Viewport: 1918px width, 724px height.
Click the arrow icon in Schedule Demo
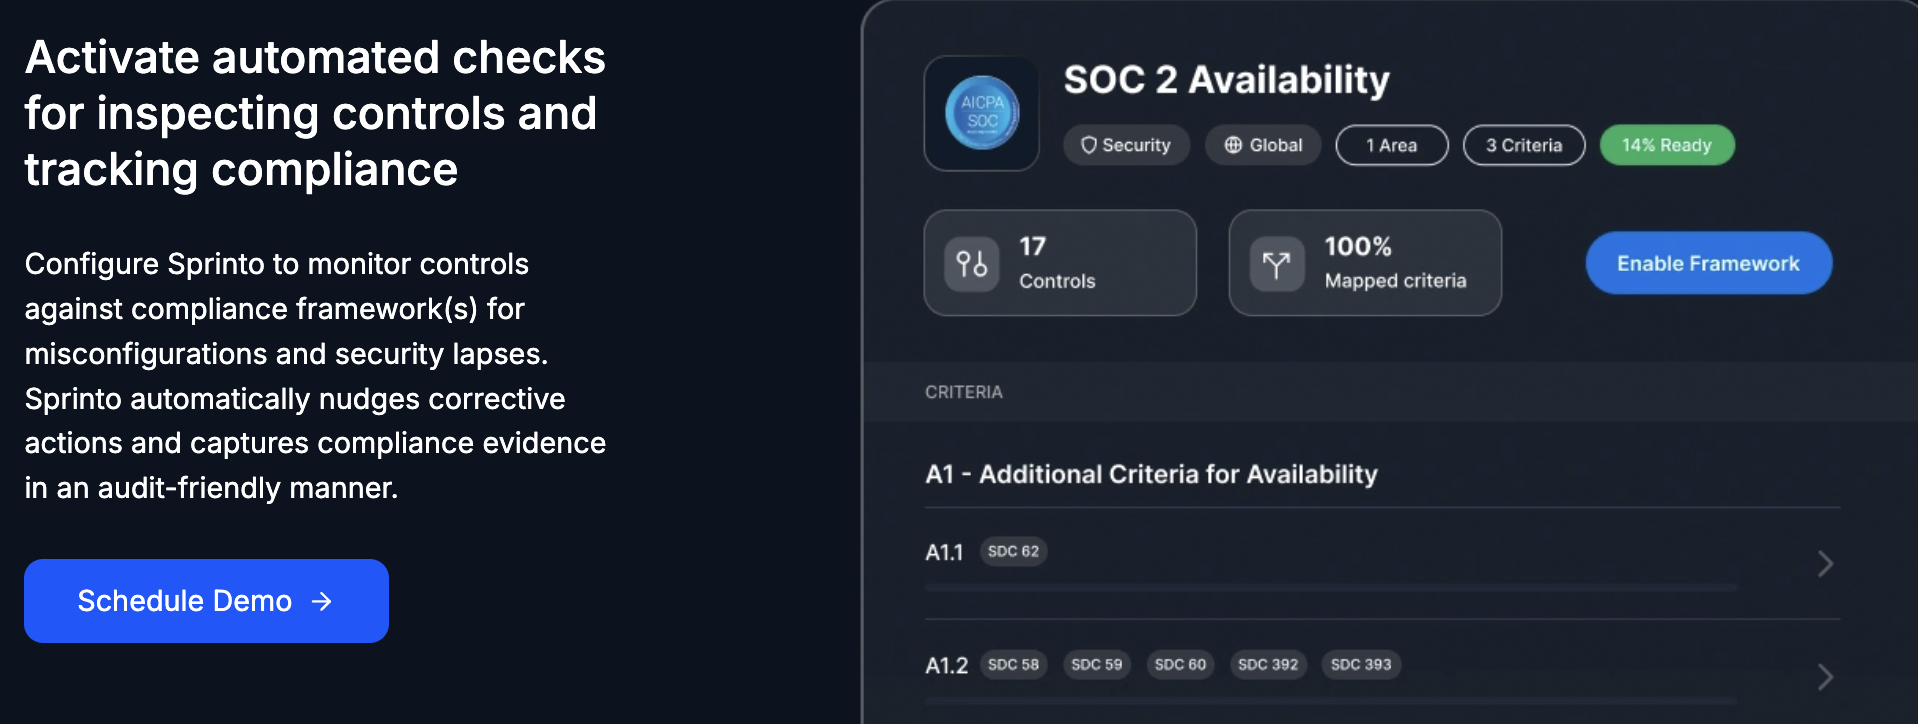(x=322, y=601)
